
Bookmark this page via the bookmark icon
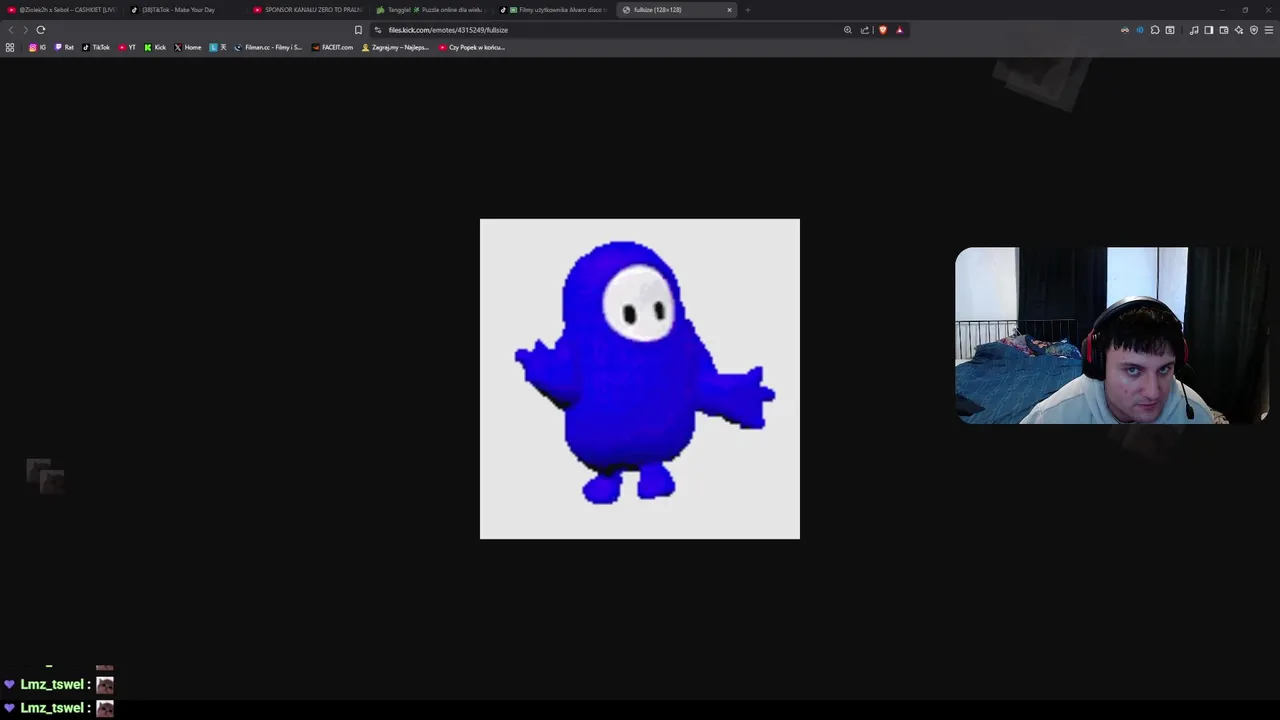click(358, 30)
